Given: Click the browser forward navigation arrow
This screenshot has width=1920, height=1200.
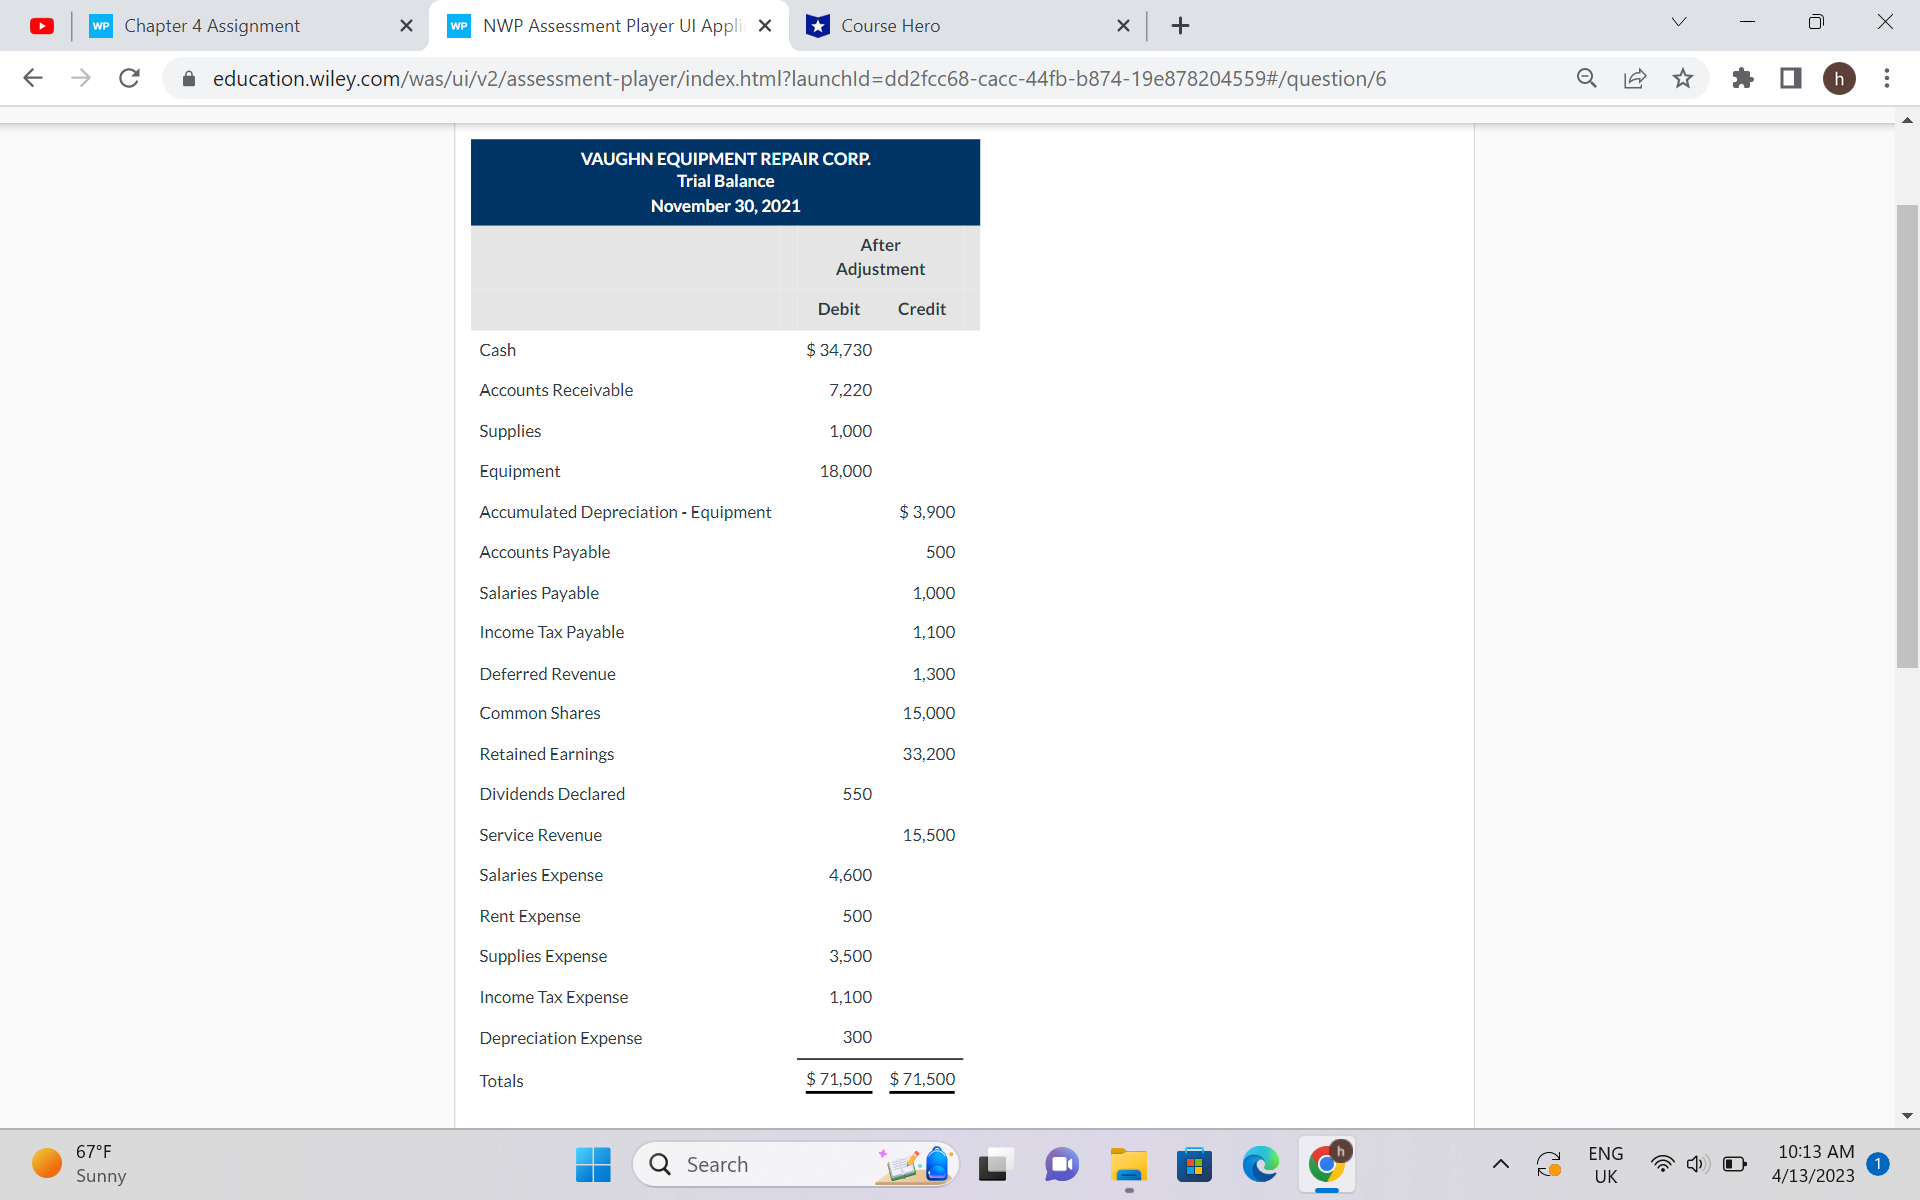Looking at the screenshot, I should (81, 78).
